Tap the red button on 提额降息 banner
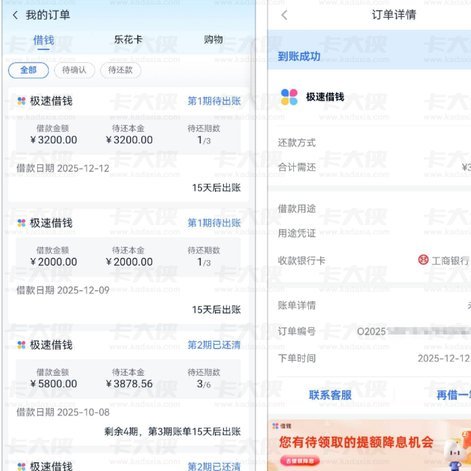Image resolution: width=471 pixels, height=471 pixels. pyautogui.click(x=300, y=461)
